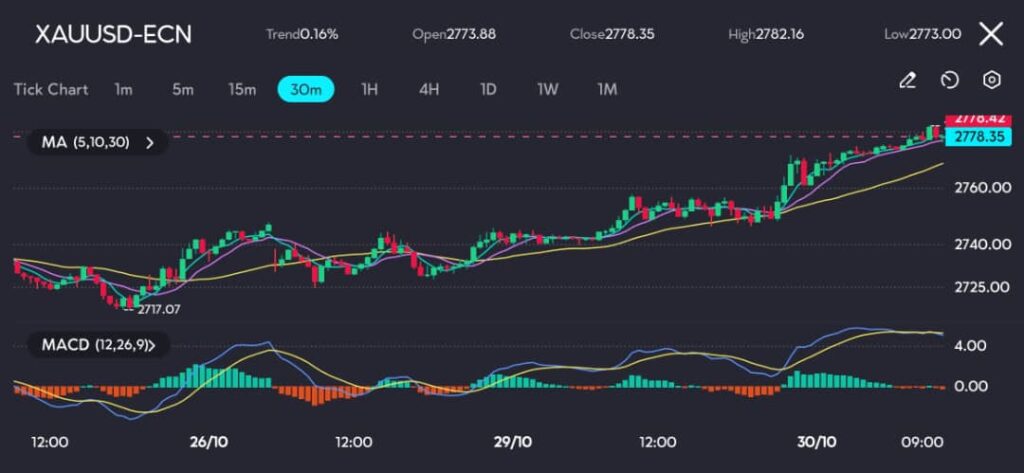Click the highlighted 30m timeframe

tap(305, 89)
